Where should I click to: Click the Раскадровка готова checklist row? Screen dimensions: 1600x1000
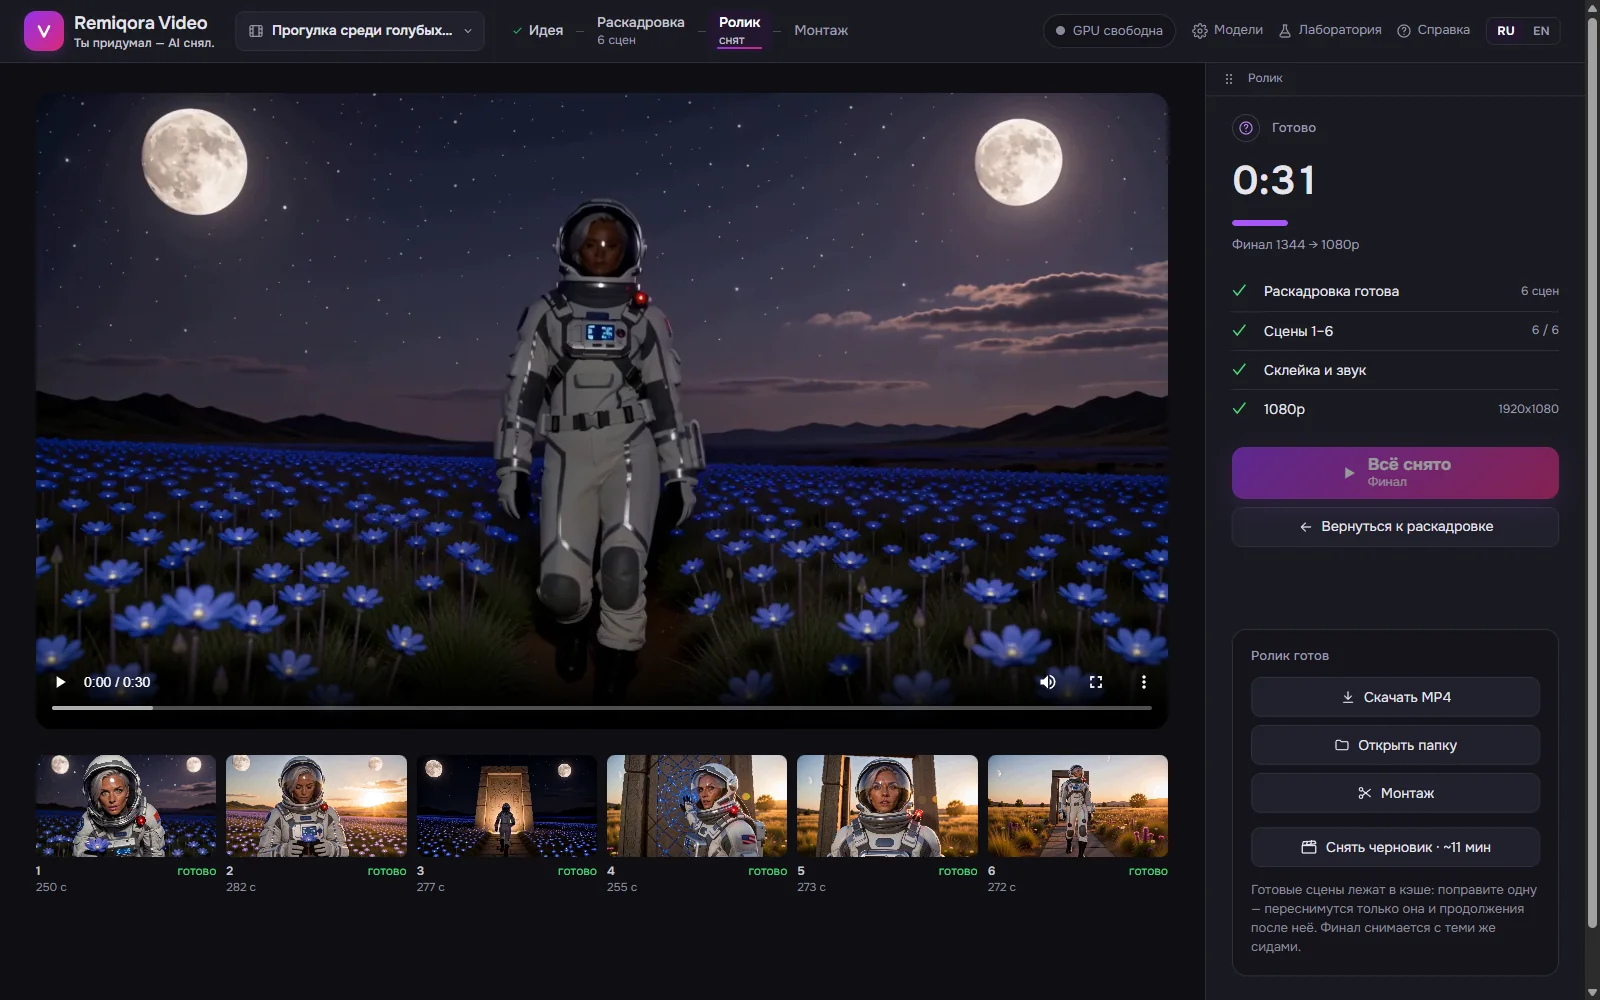pos(1395,291)
